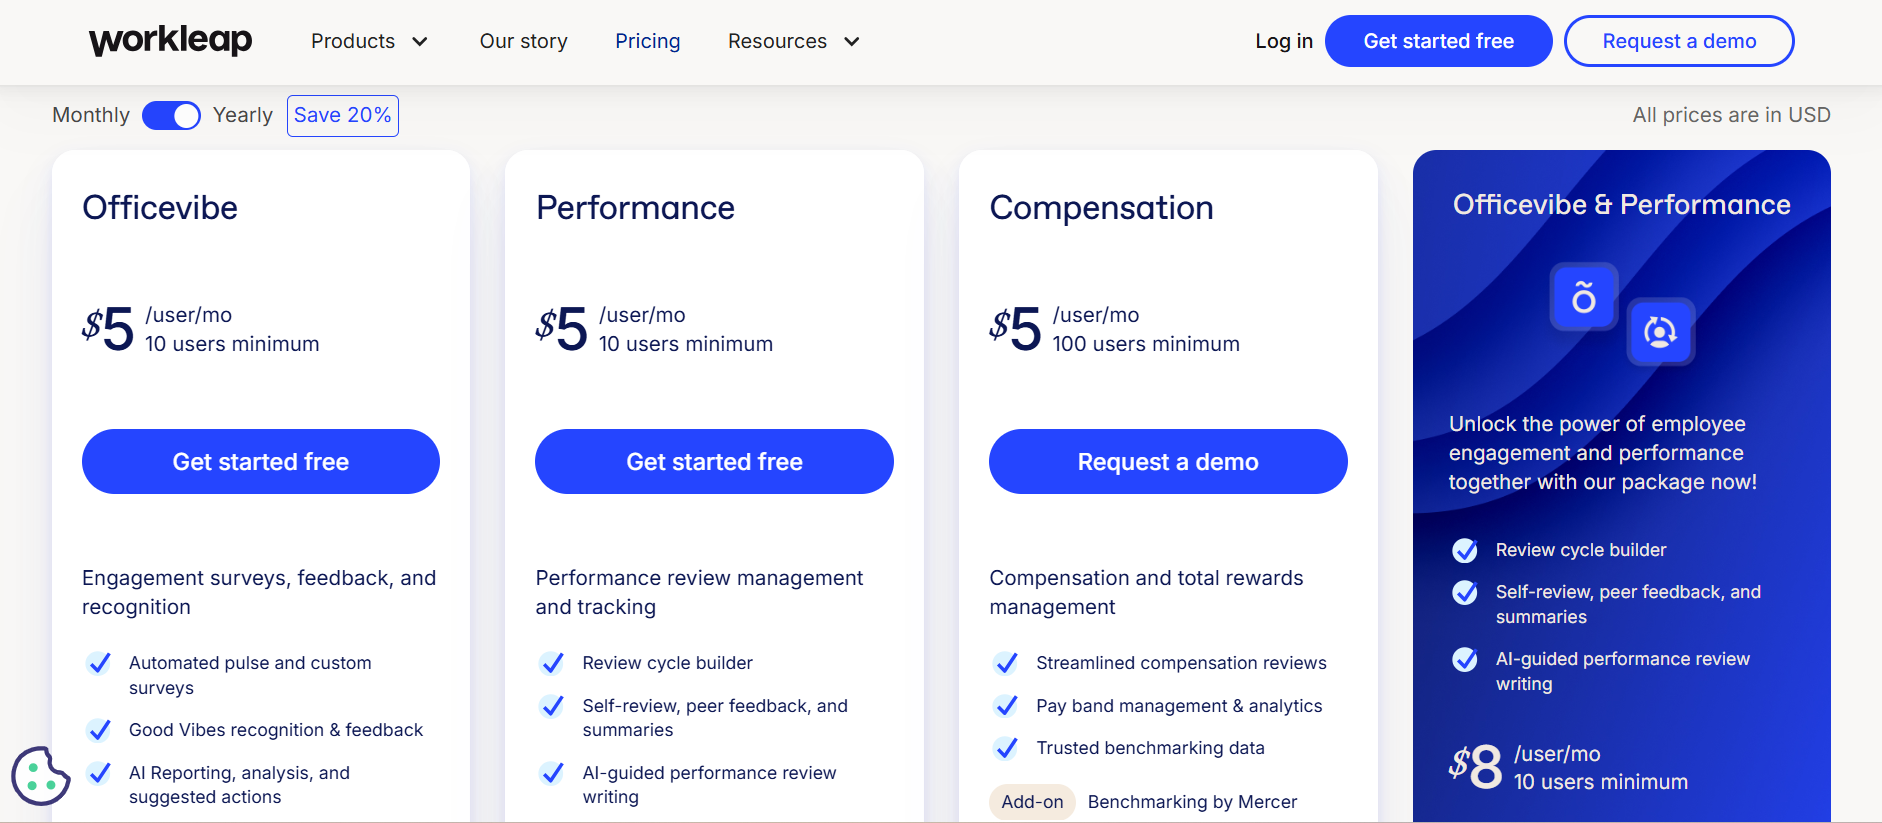
Task: Open the Pricing page
Action: pyautogui.click(x=648, y=41)
